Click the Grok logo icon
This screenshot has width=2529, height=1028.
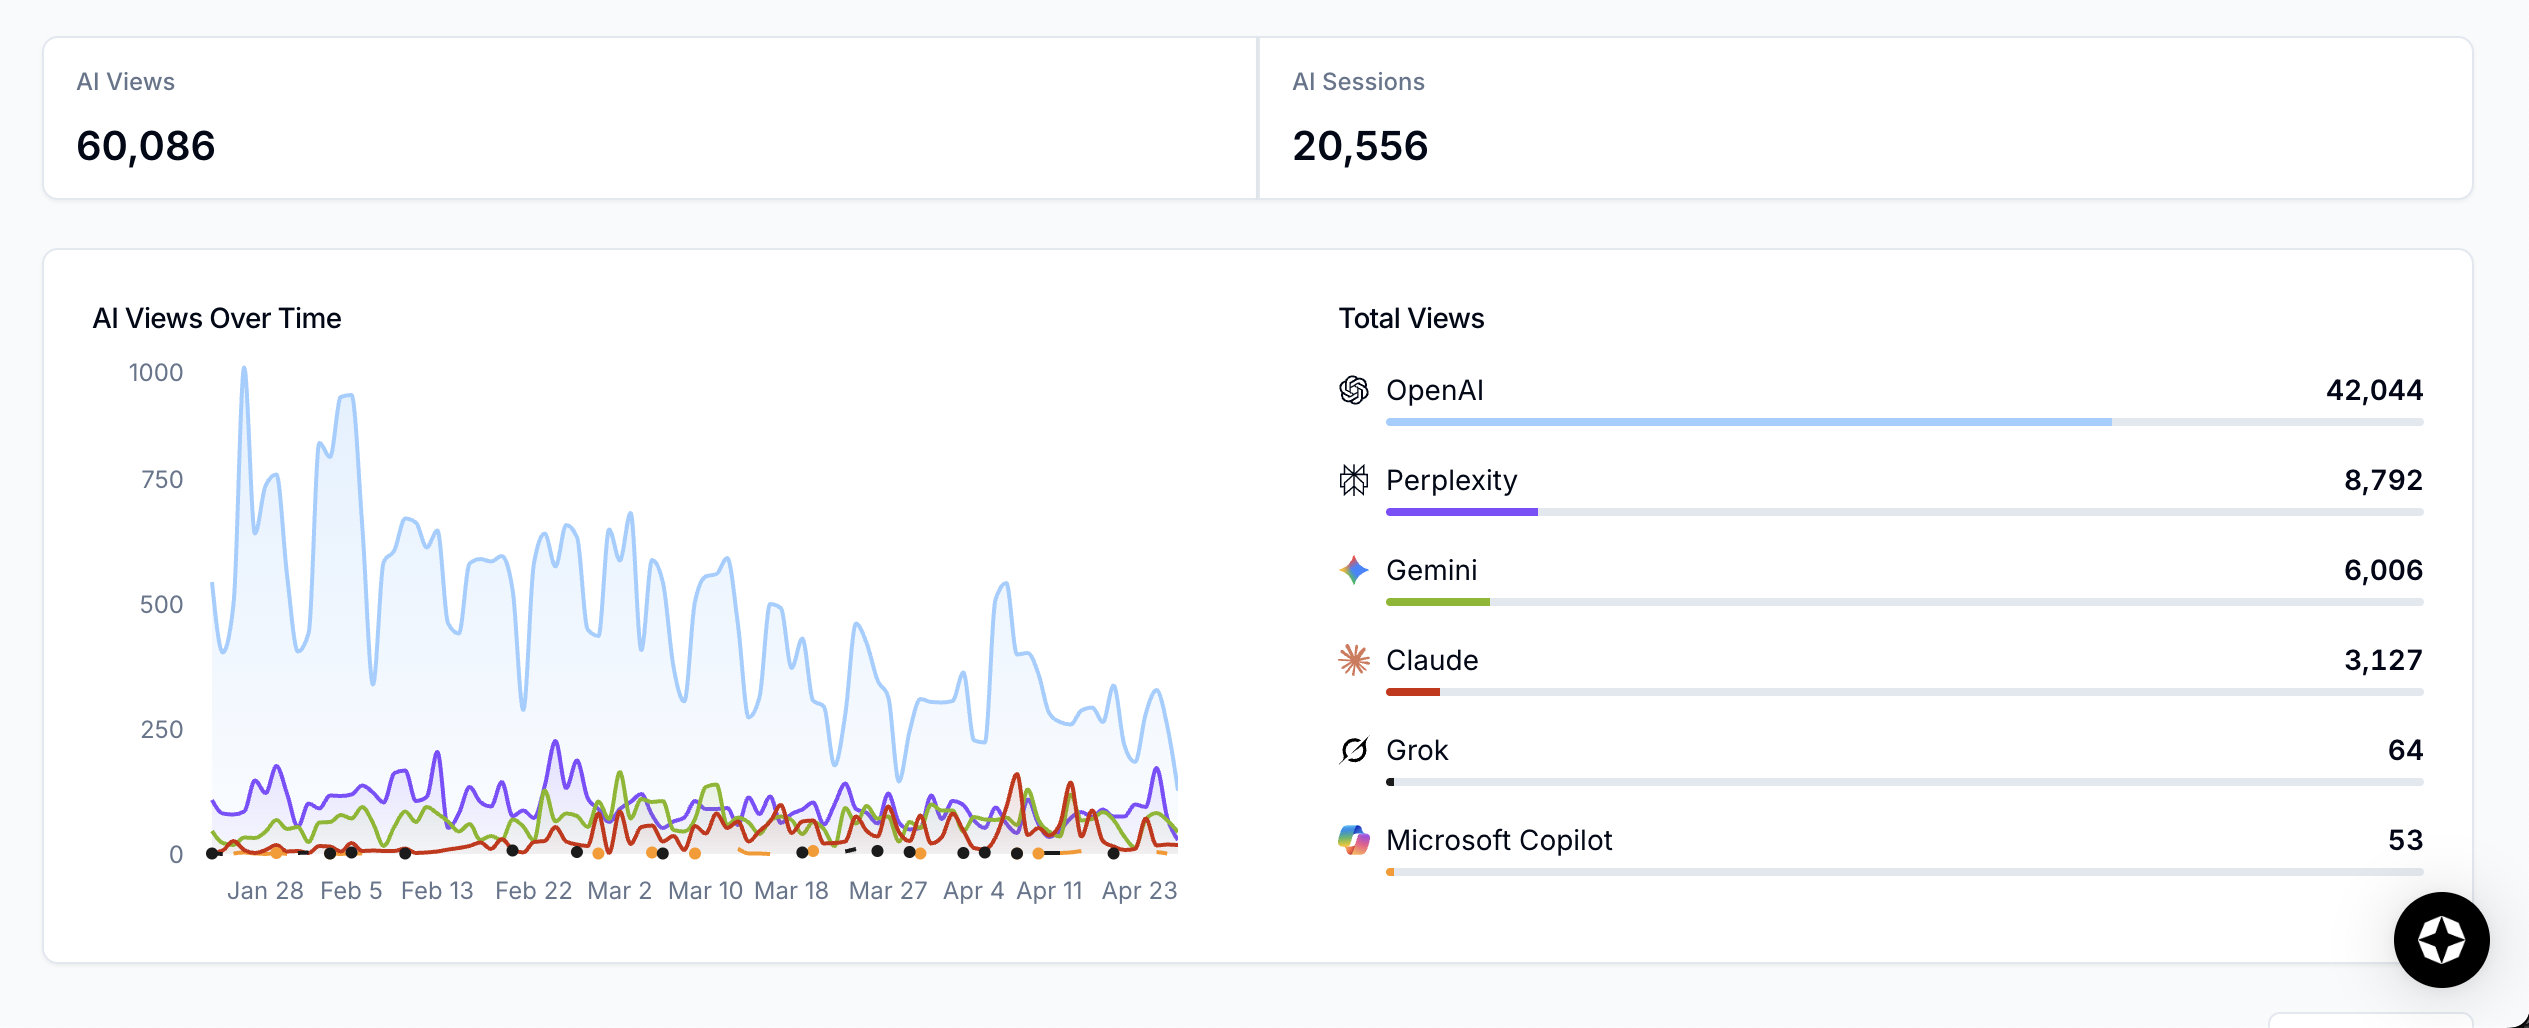[x=1353, y=750]
